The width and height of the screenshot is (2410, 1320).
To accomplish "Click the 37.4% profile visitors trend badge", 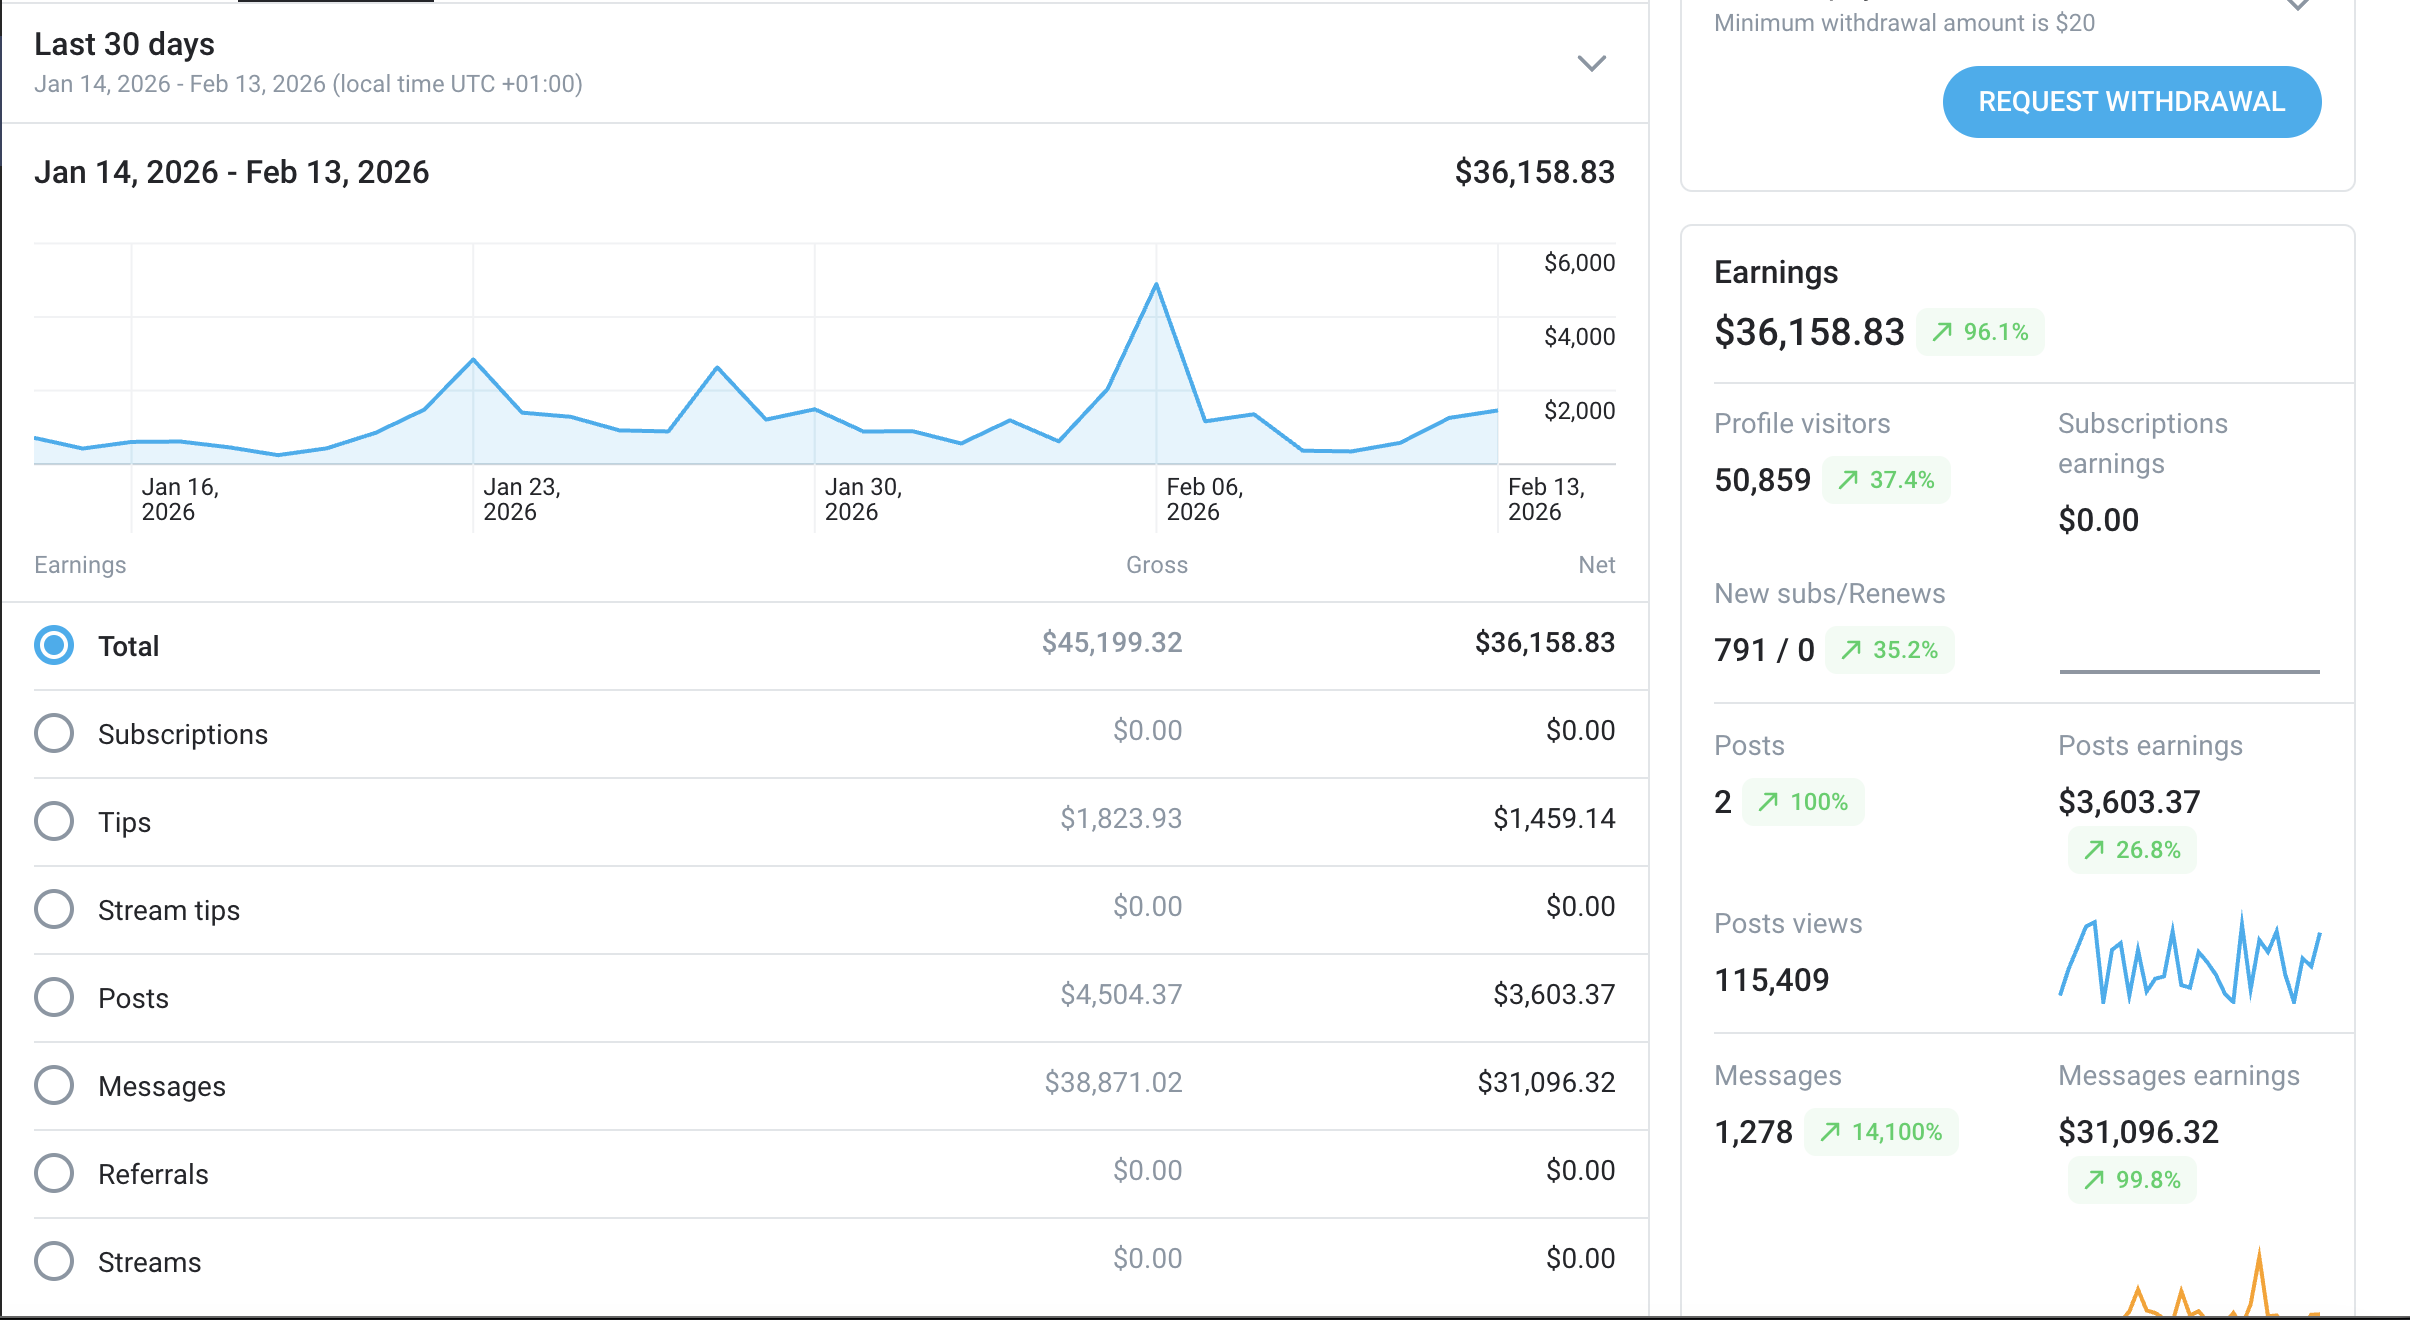I will [x=1886, y=480].
